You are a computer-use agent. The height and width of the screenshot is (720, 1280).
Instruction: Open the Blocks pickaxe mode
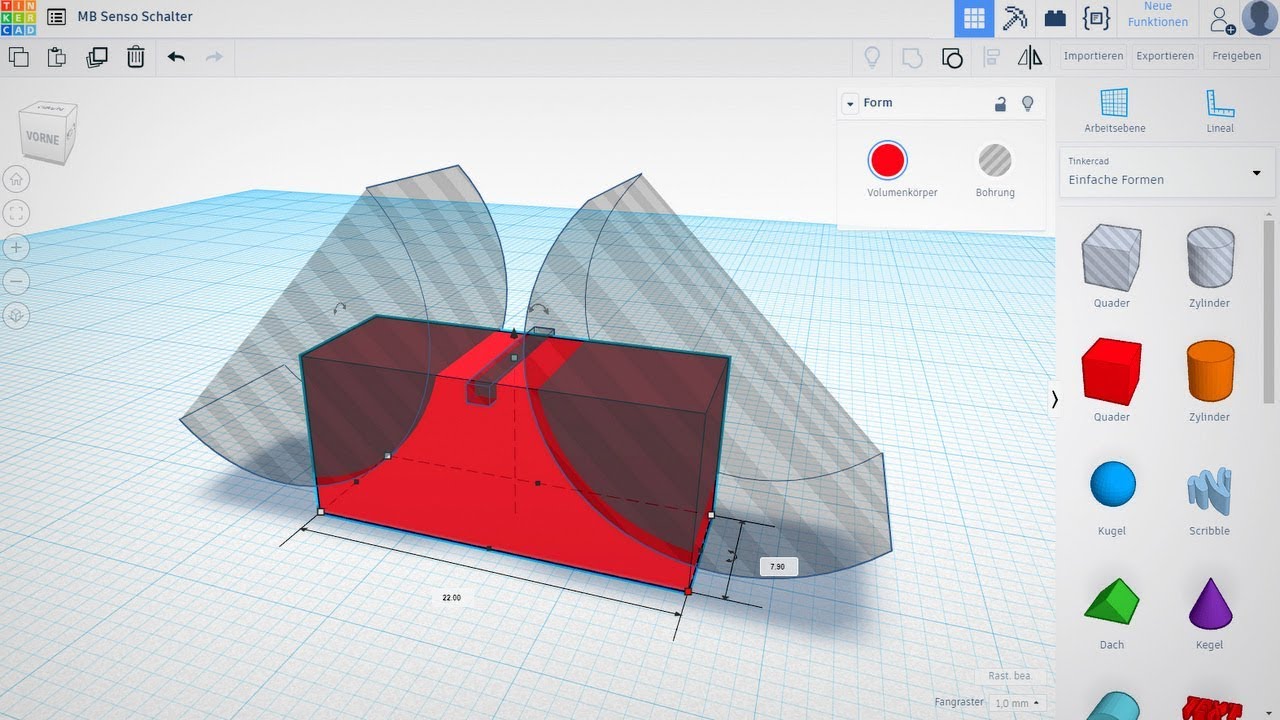coord(1015,18)
